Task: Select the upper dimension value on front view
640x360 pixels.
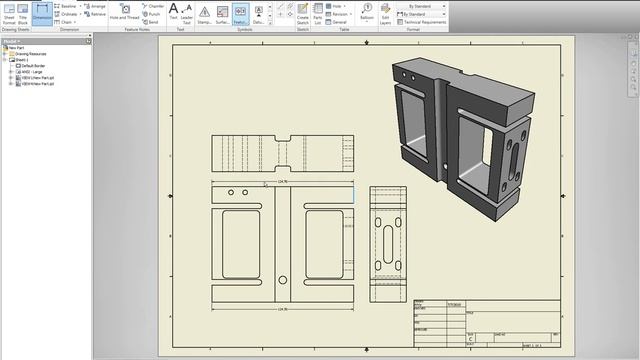Action: [x=282, y=182]
